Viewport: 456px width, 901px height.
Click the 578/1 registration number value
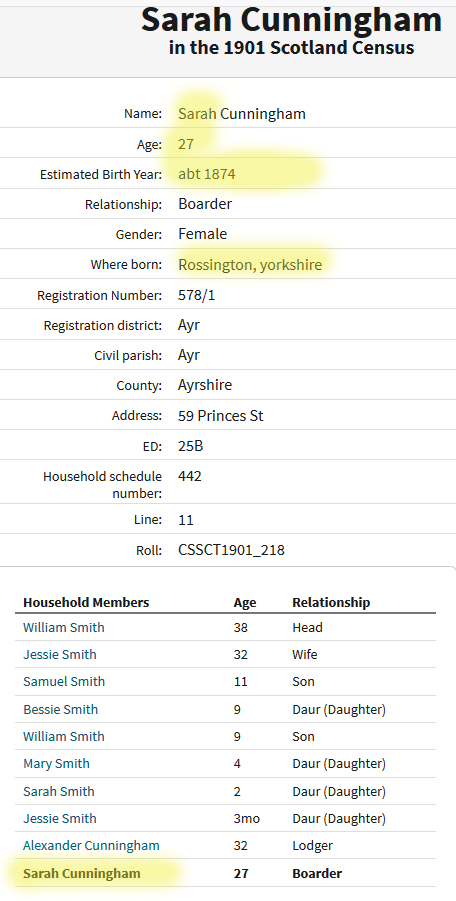click(196, 295)
